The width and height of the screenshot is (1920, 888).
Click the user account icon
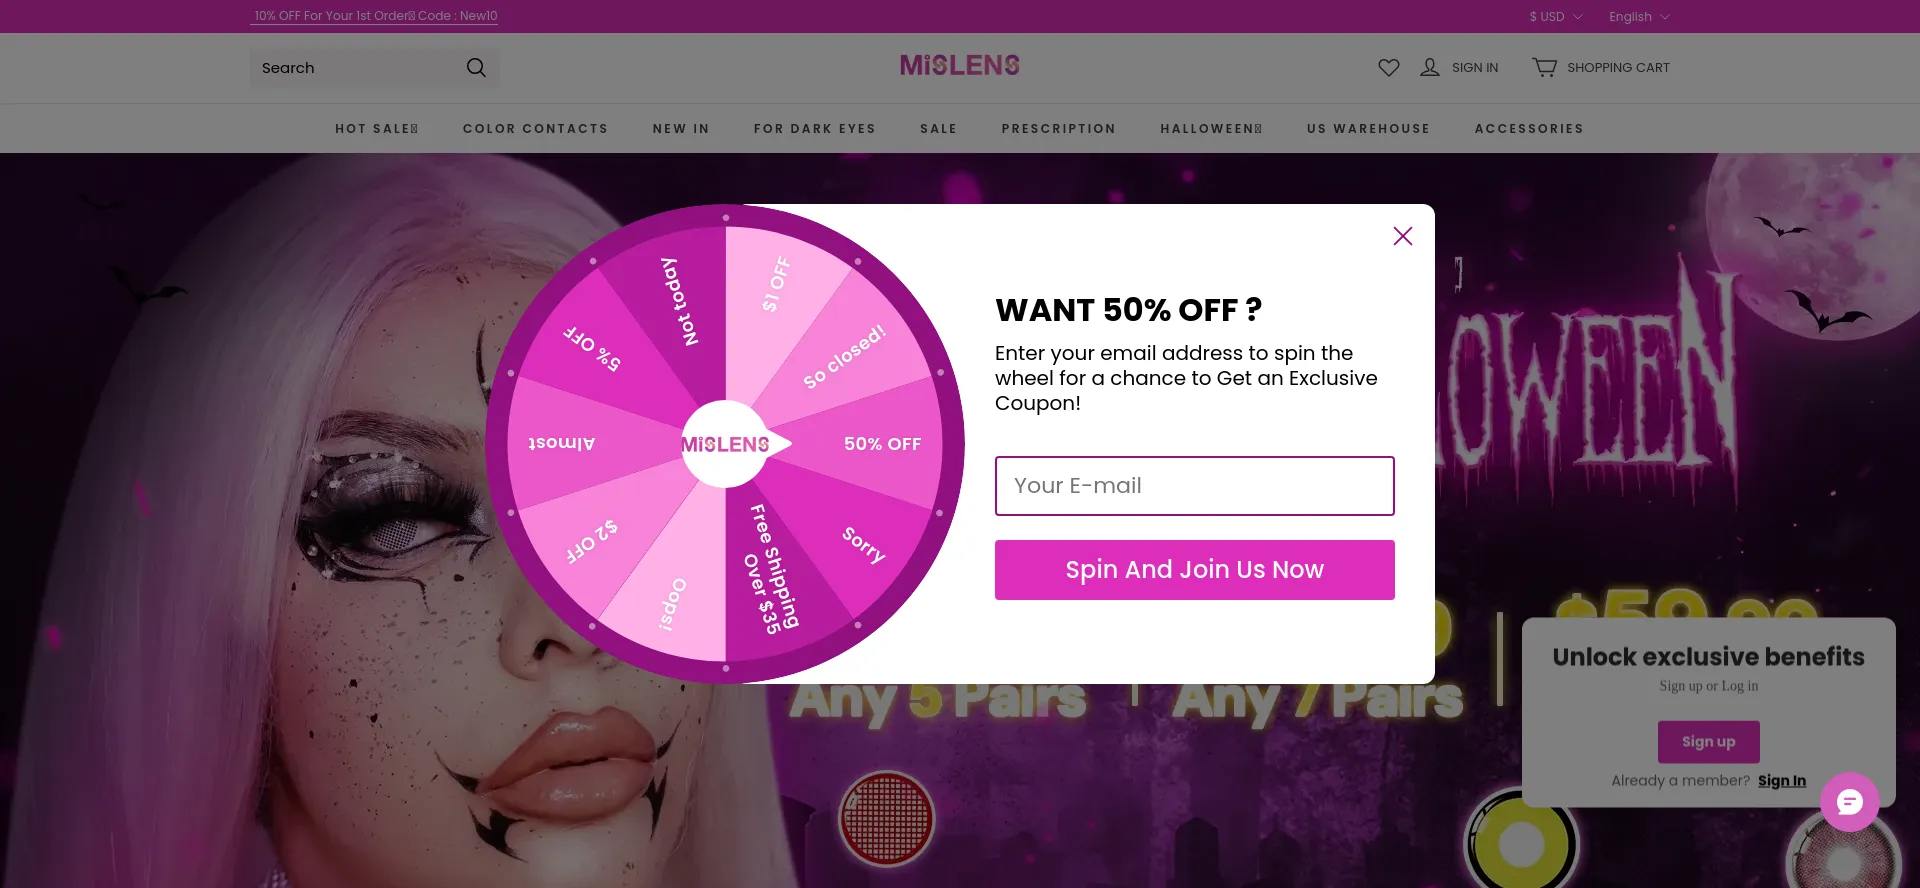coord(1430,68)
